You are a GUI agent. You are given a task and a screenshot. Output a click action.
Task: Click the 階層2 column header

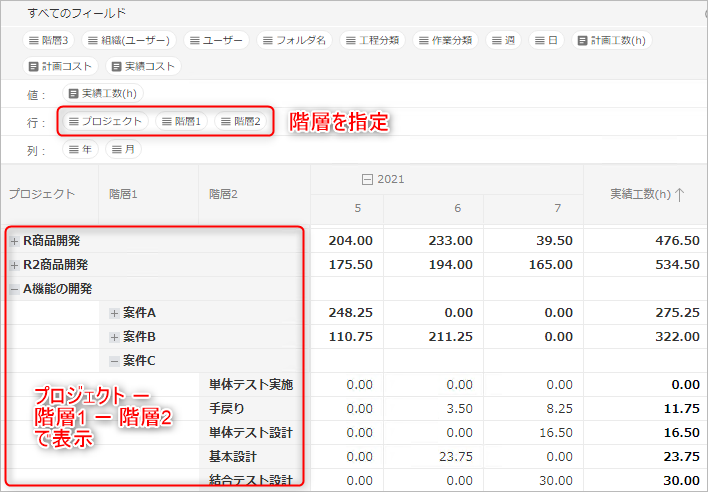coord(223,194)
